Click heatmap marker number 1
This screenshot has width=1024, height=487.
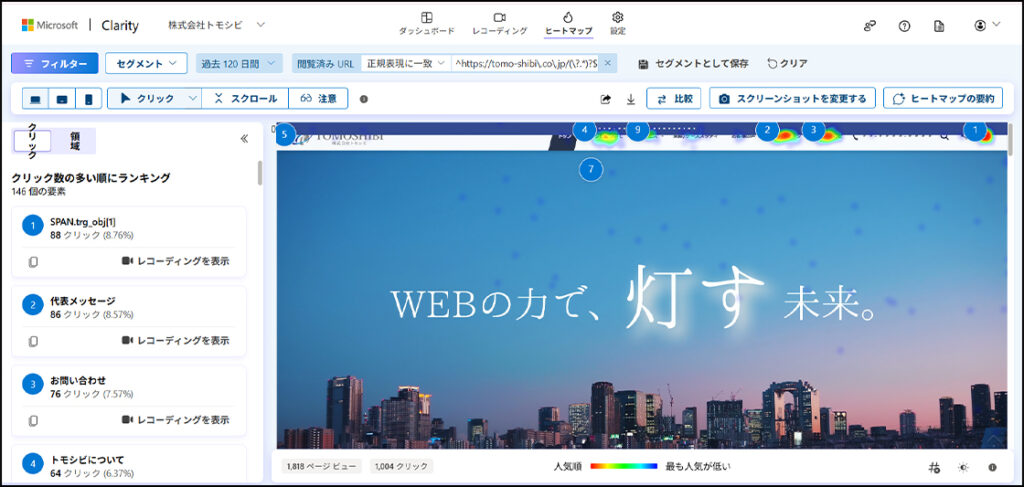975,130
